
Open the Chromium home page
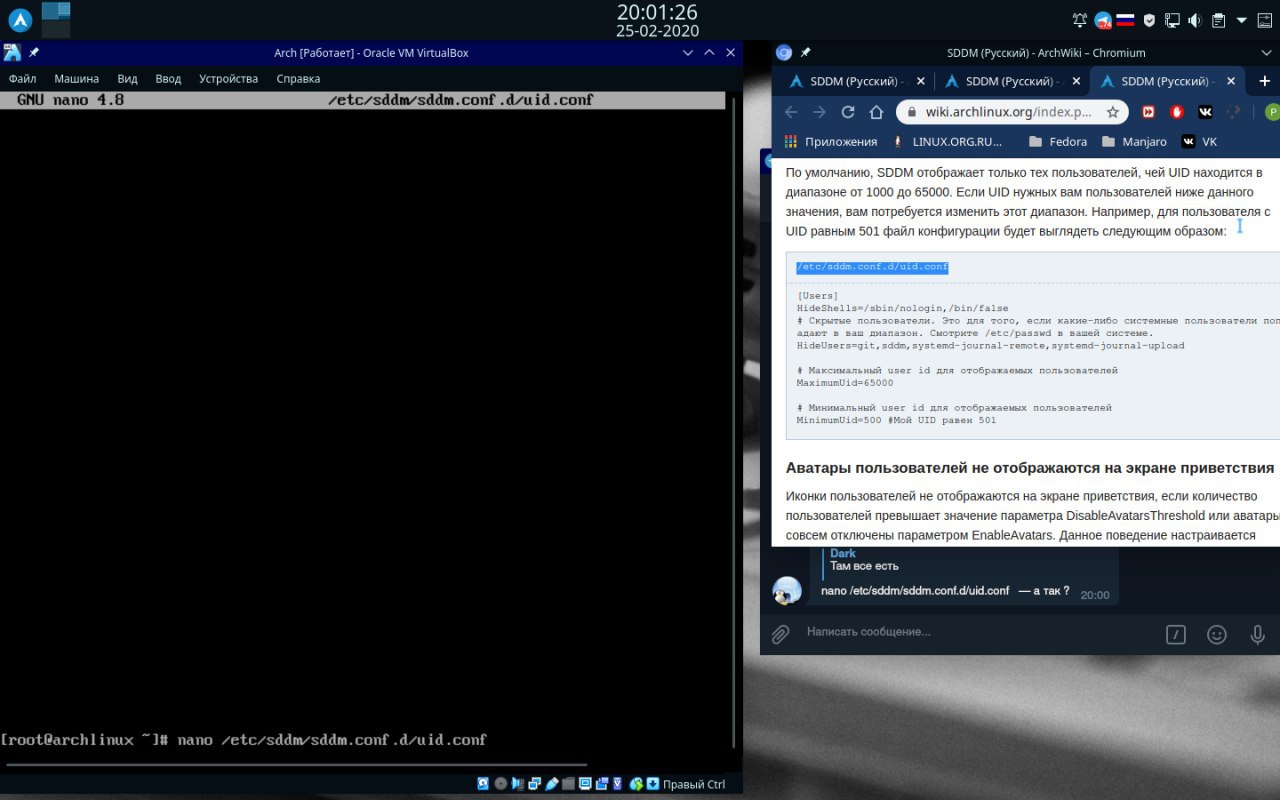click(876, 112)
